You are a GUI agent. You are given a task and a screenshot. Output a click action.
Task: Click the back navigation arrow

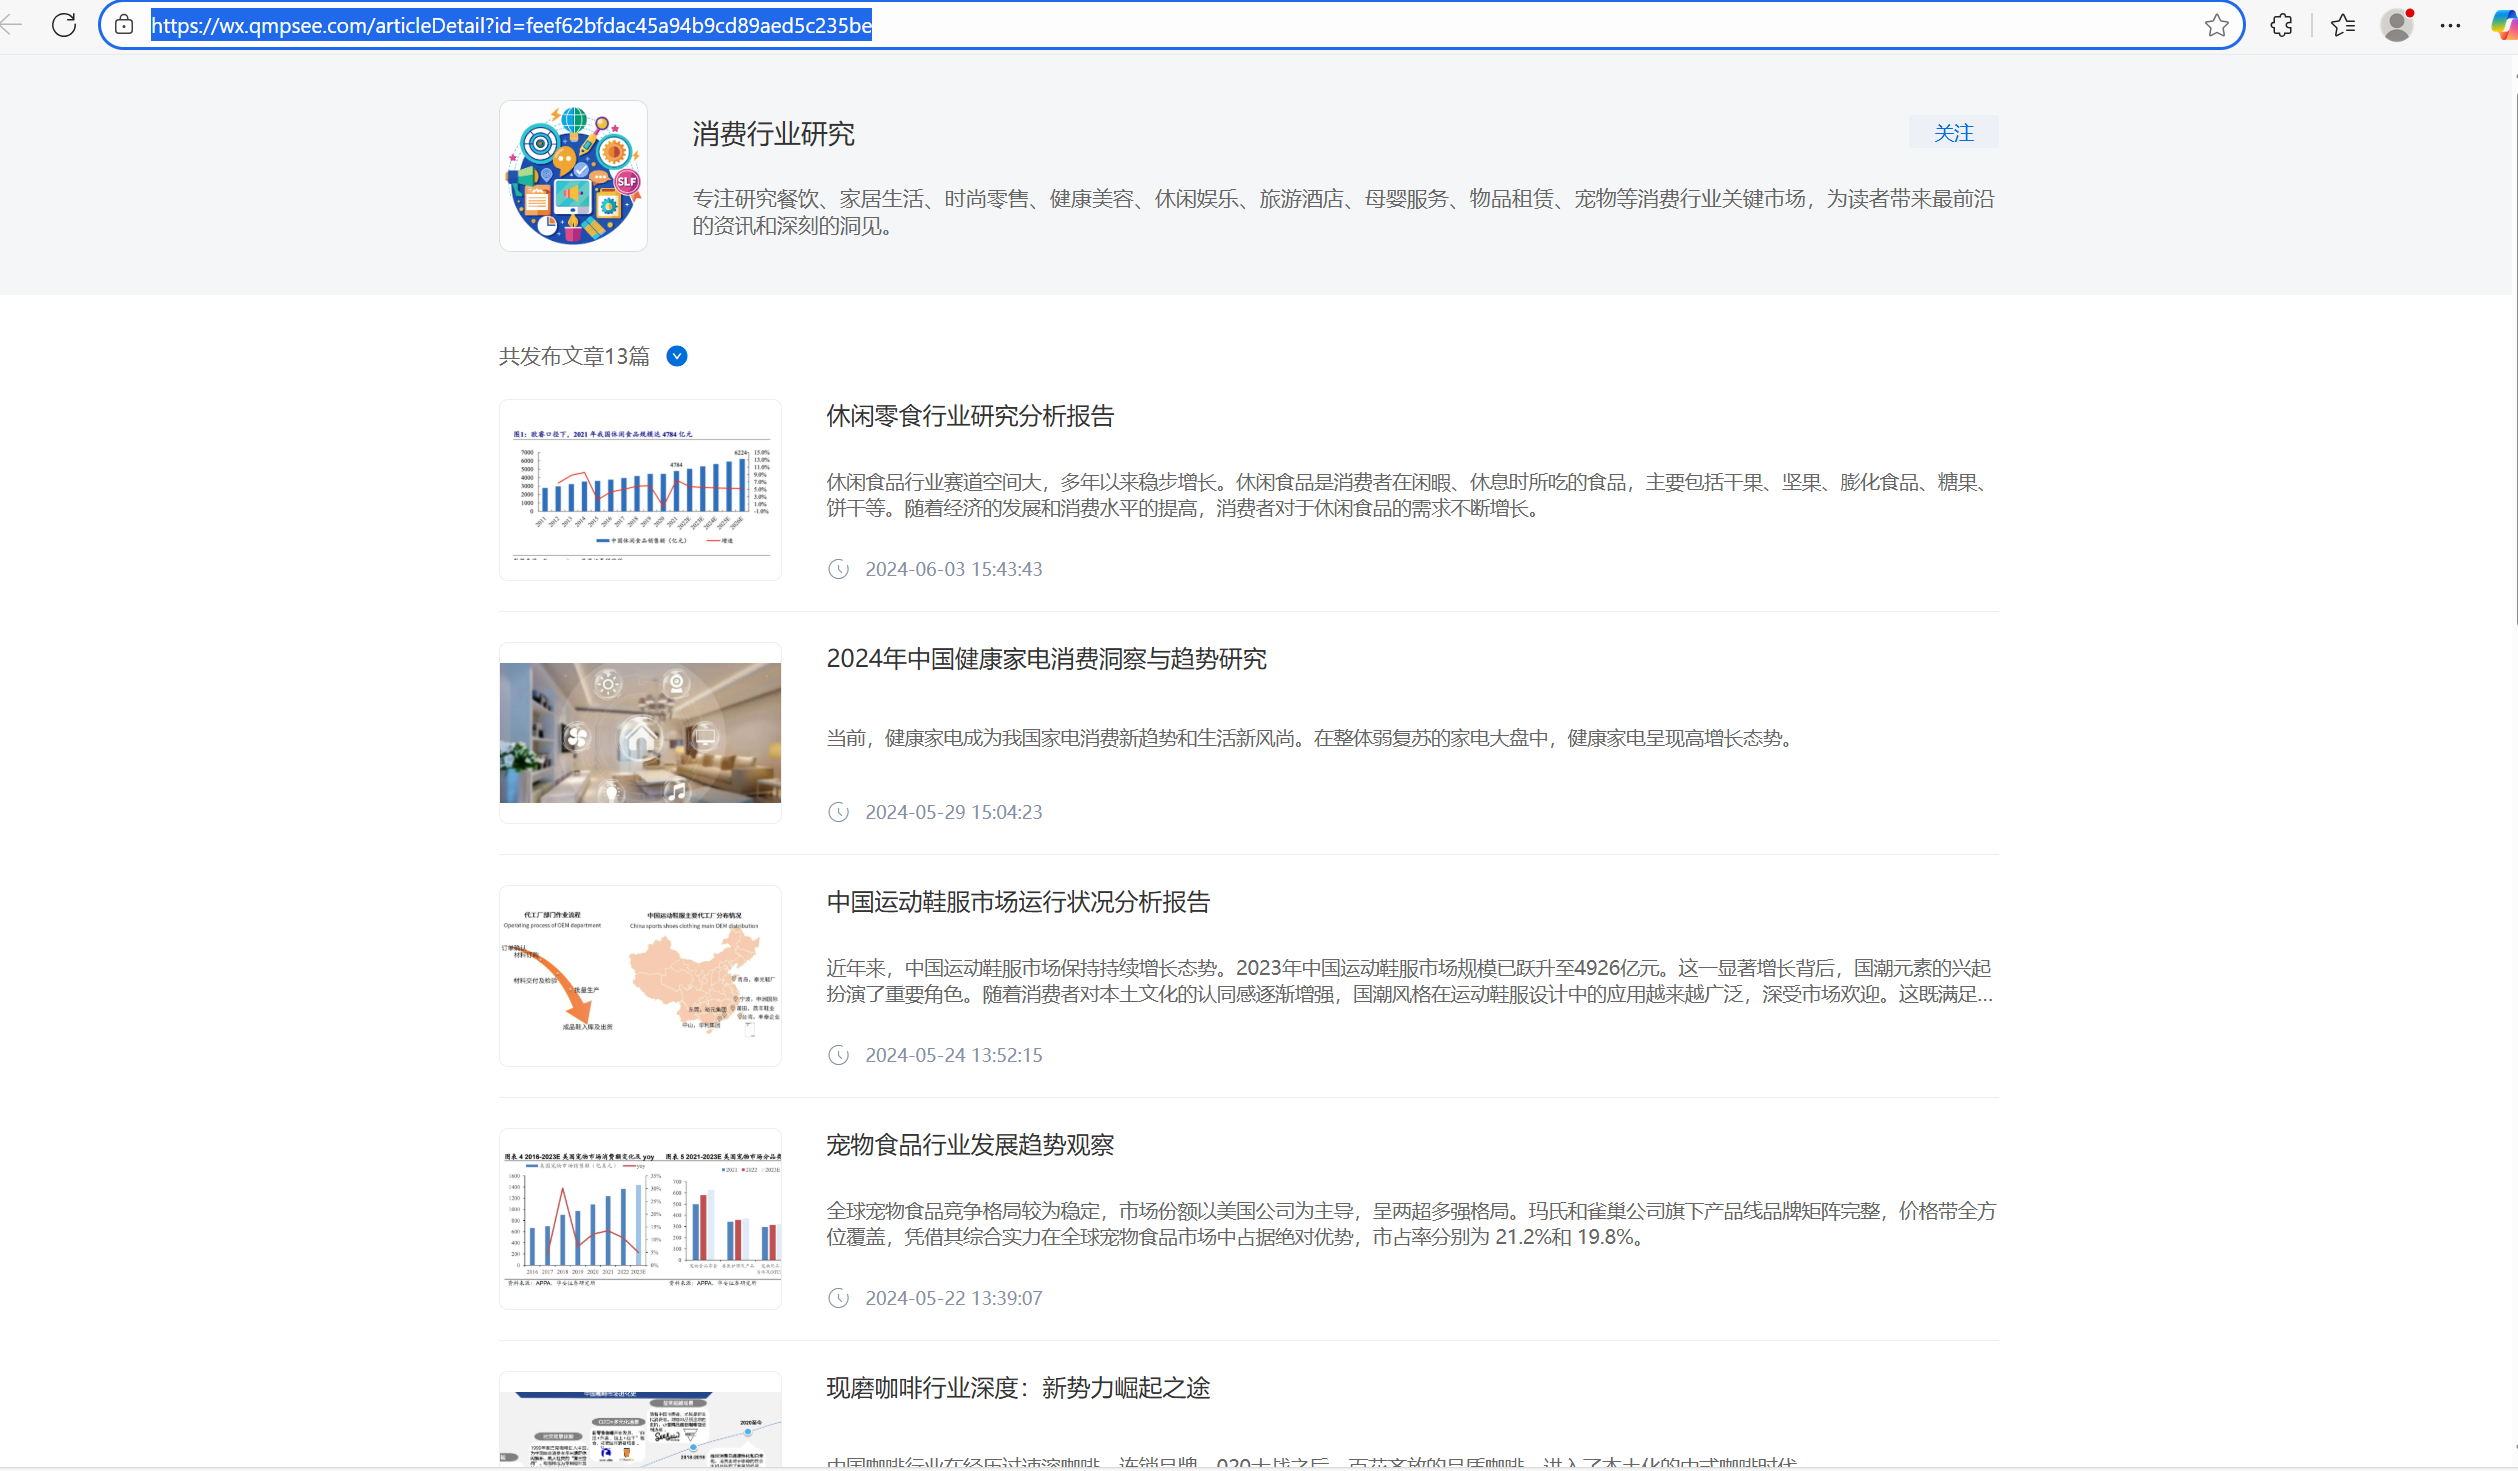[x=12, y=25]
